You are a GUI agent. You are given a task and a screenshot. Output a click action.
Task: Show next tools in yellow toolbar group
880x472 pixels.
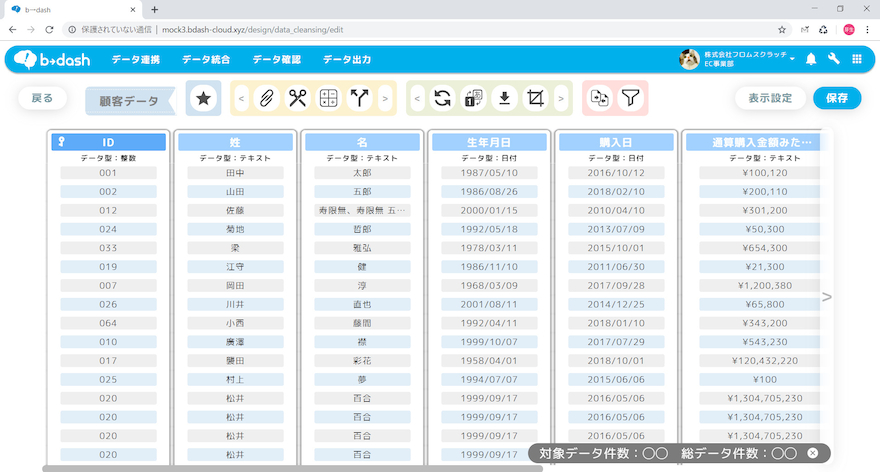385,98
